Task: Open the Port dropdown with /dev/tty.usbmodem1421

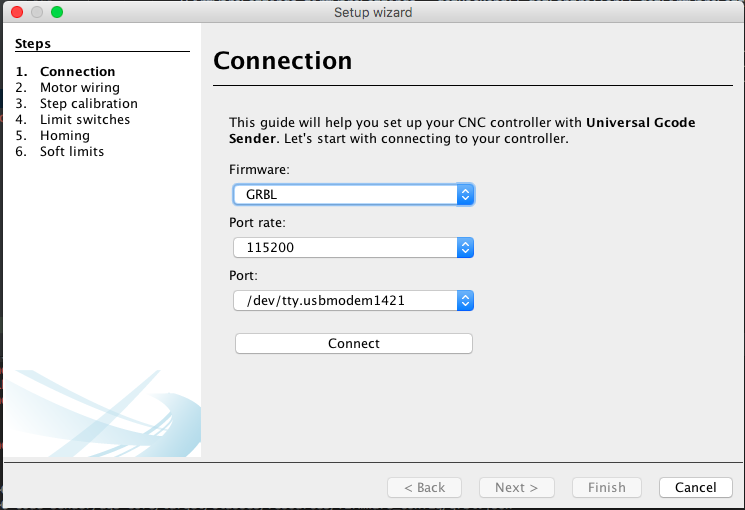Action: [353, 300]
